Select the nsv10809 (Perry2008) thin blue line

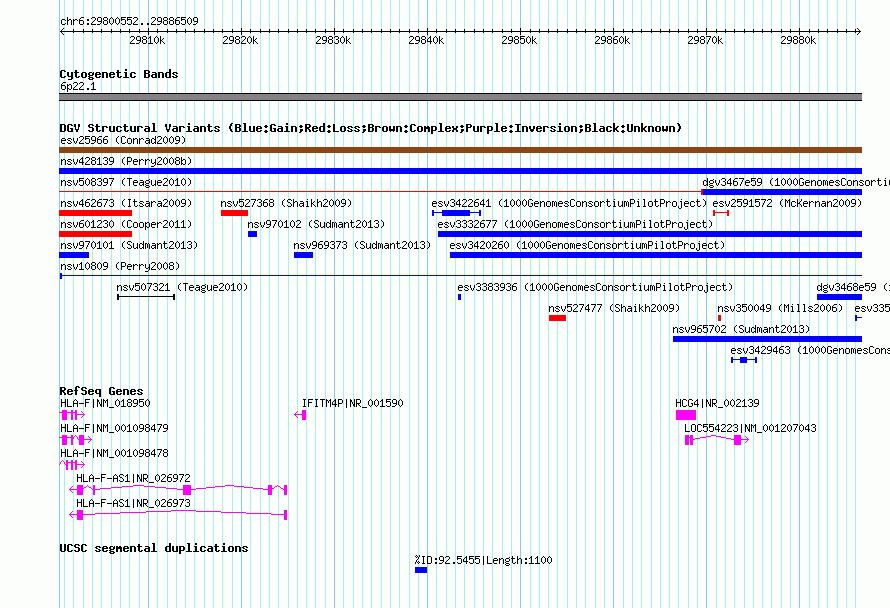point(460,276)
